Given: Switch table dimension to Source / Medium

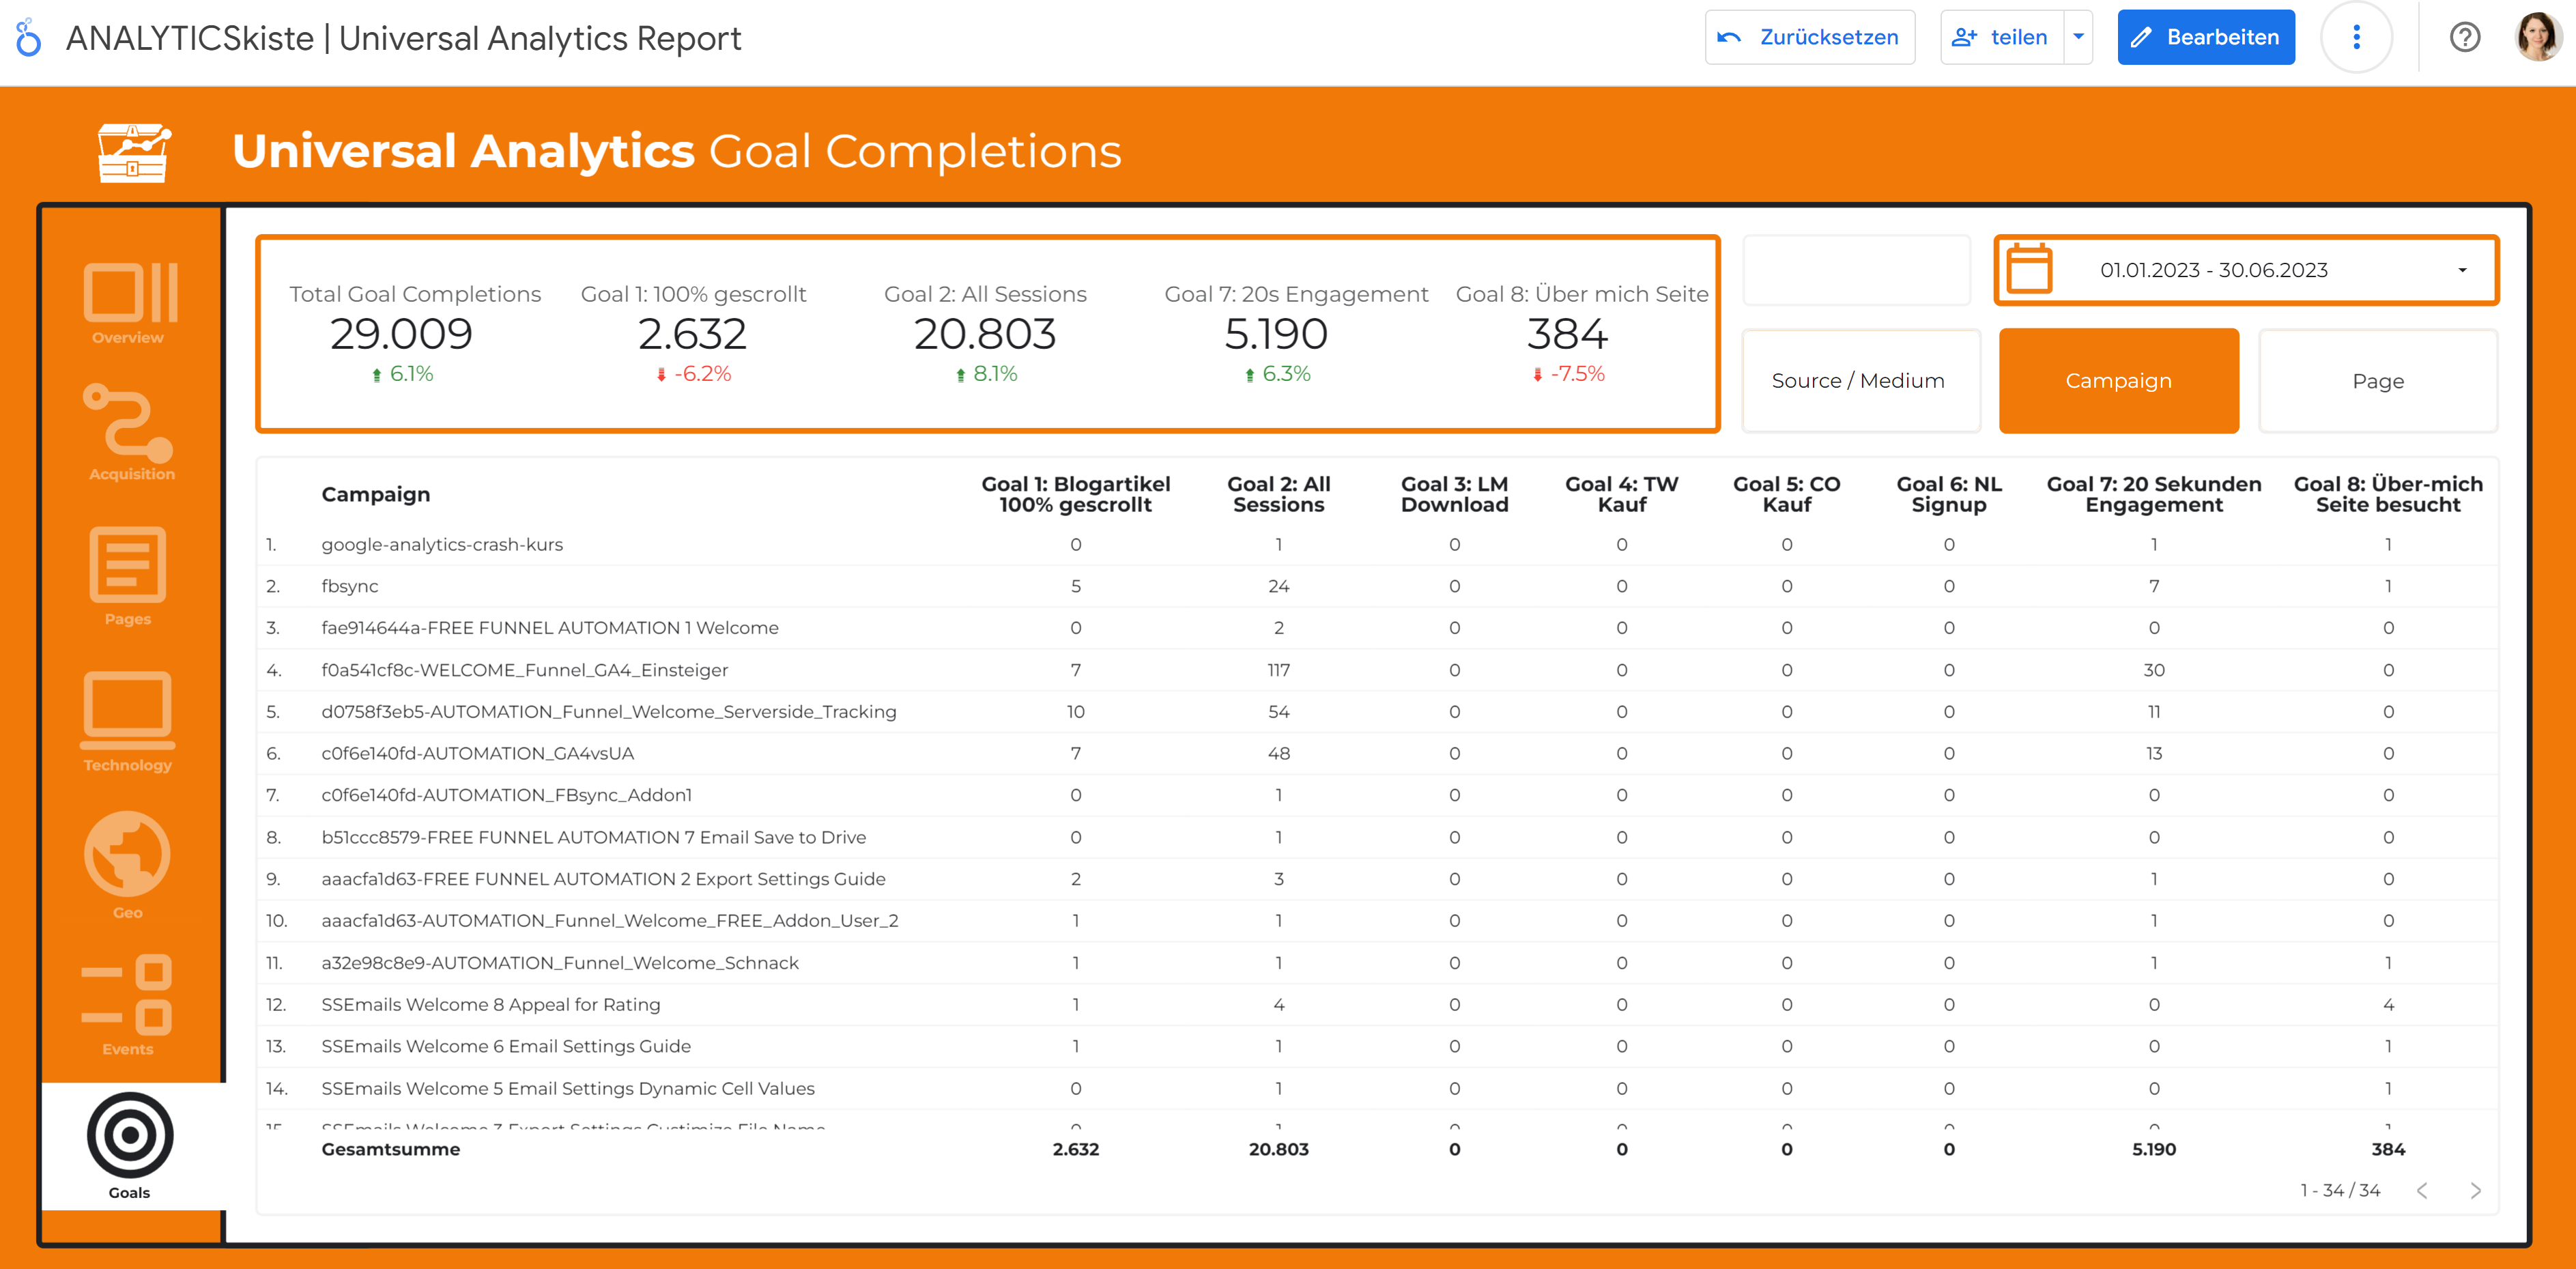Looking at the screenshot, I should point(1859,381).
